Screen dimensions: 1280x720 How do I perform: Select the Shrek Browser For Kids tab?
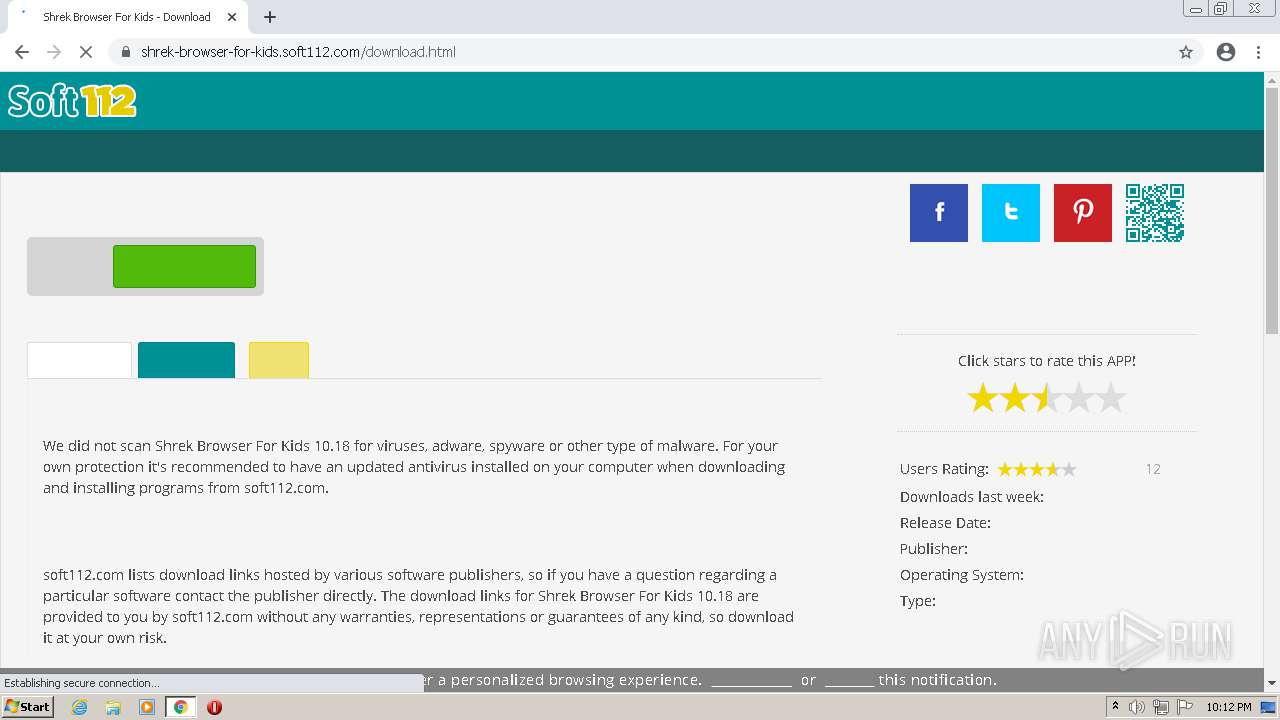point(127,17)
